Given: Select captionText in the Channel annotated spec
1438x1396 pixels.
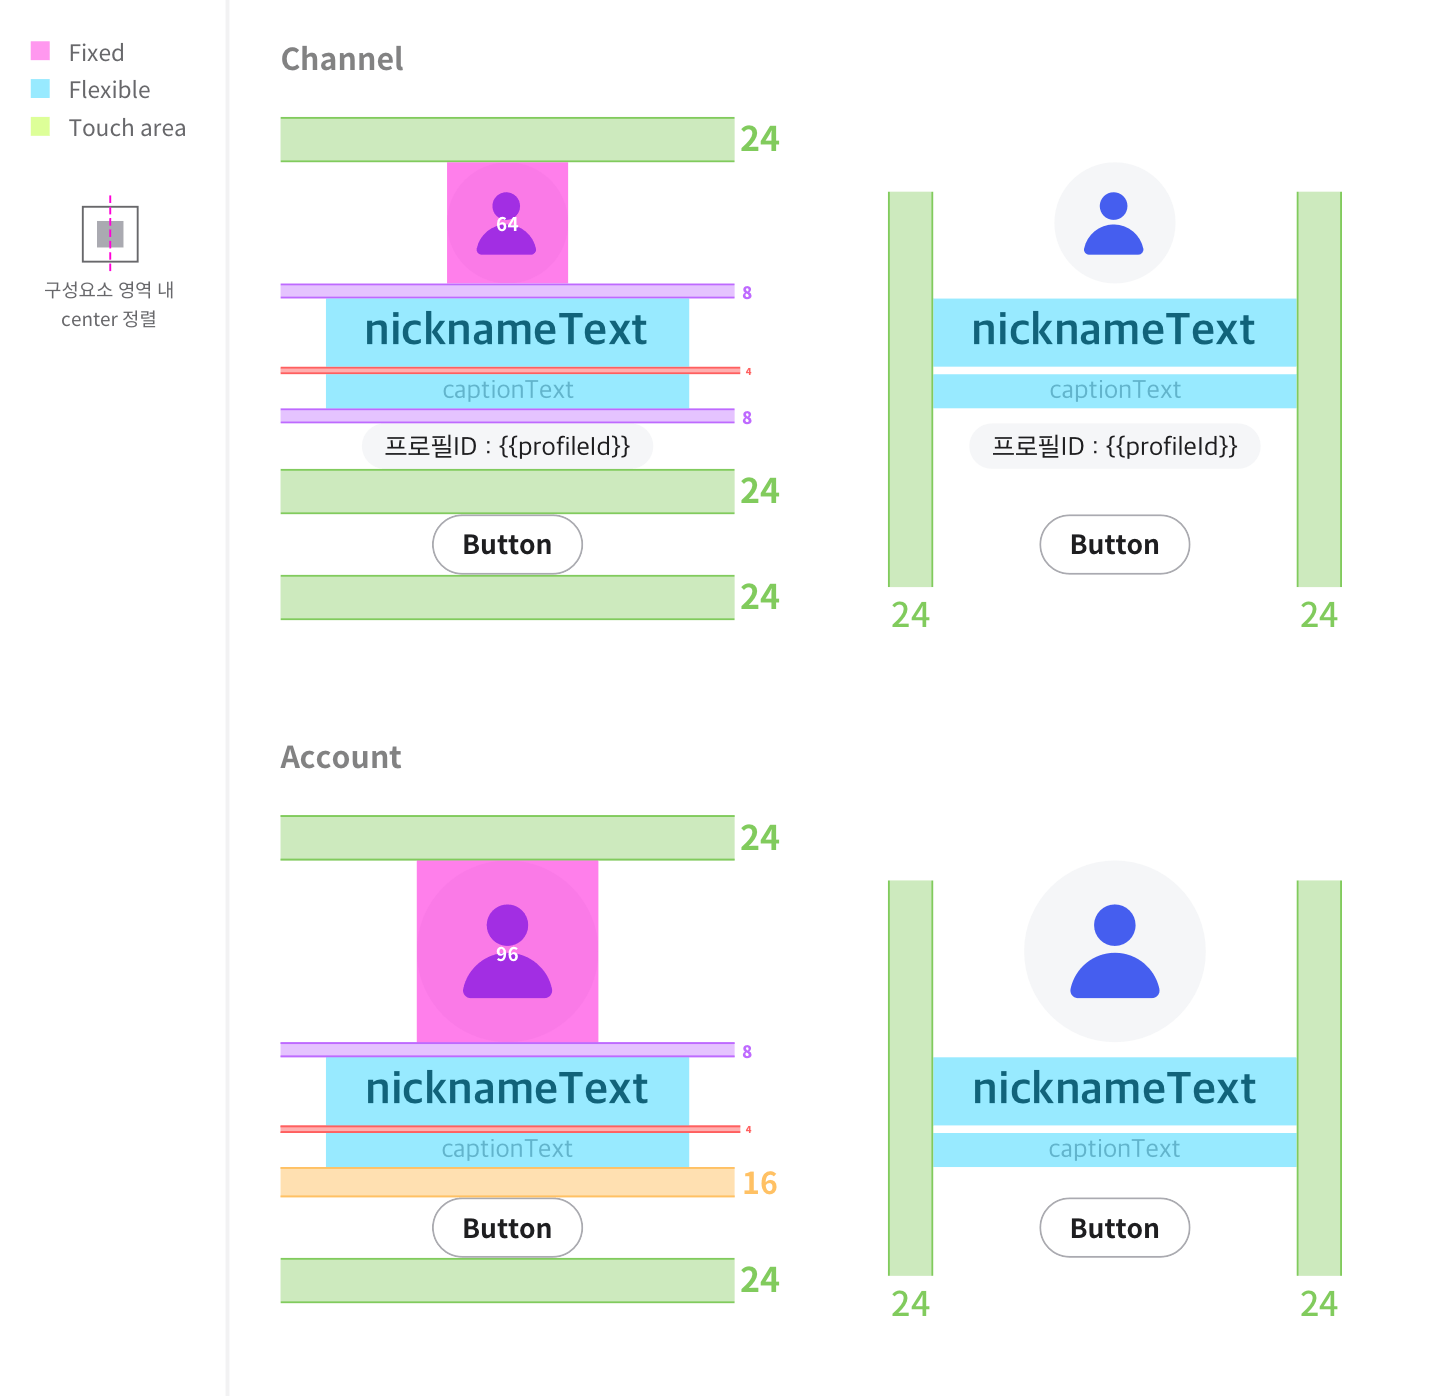Looking at the screenshot, I should coord(507,390).
